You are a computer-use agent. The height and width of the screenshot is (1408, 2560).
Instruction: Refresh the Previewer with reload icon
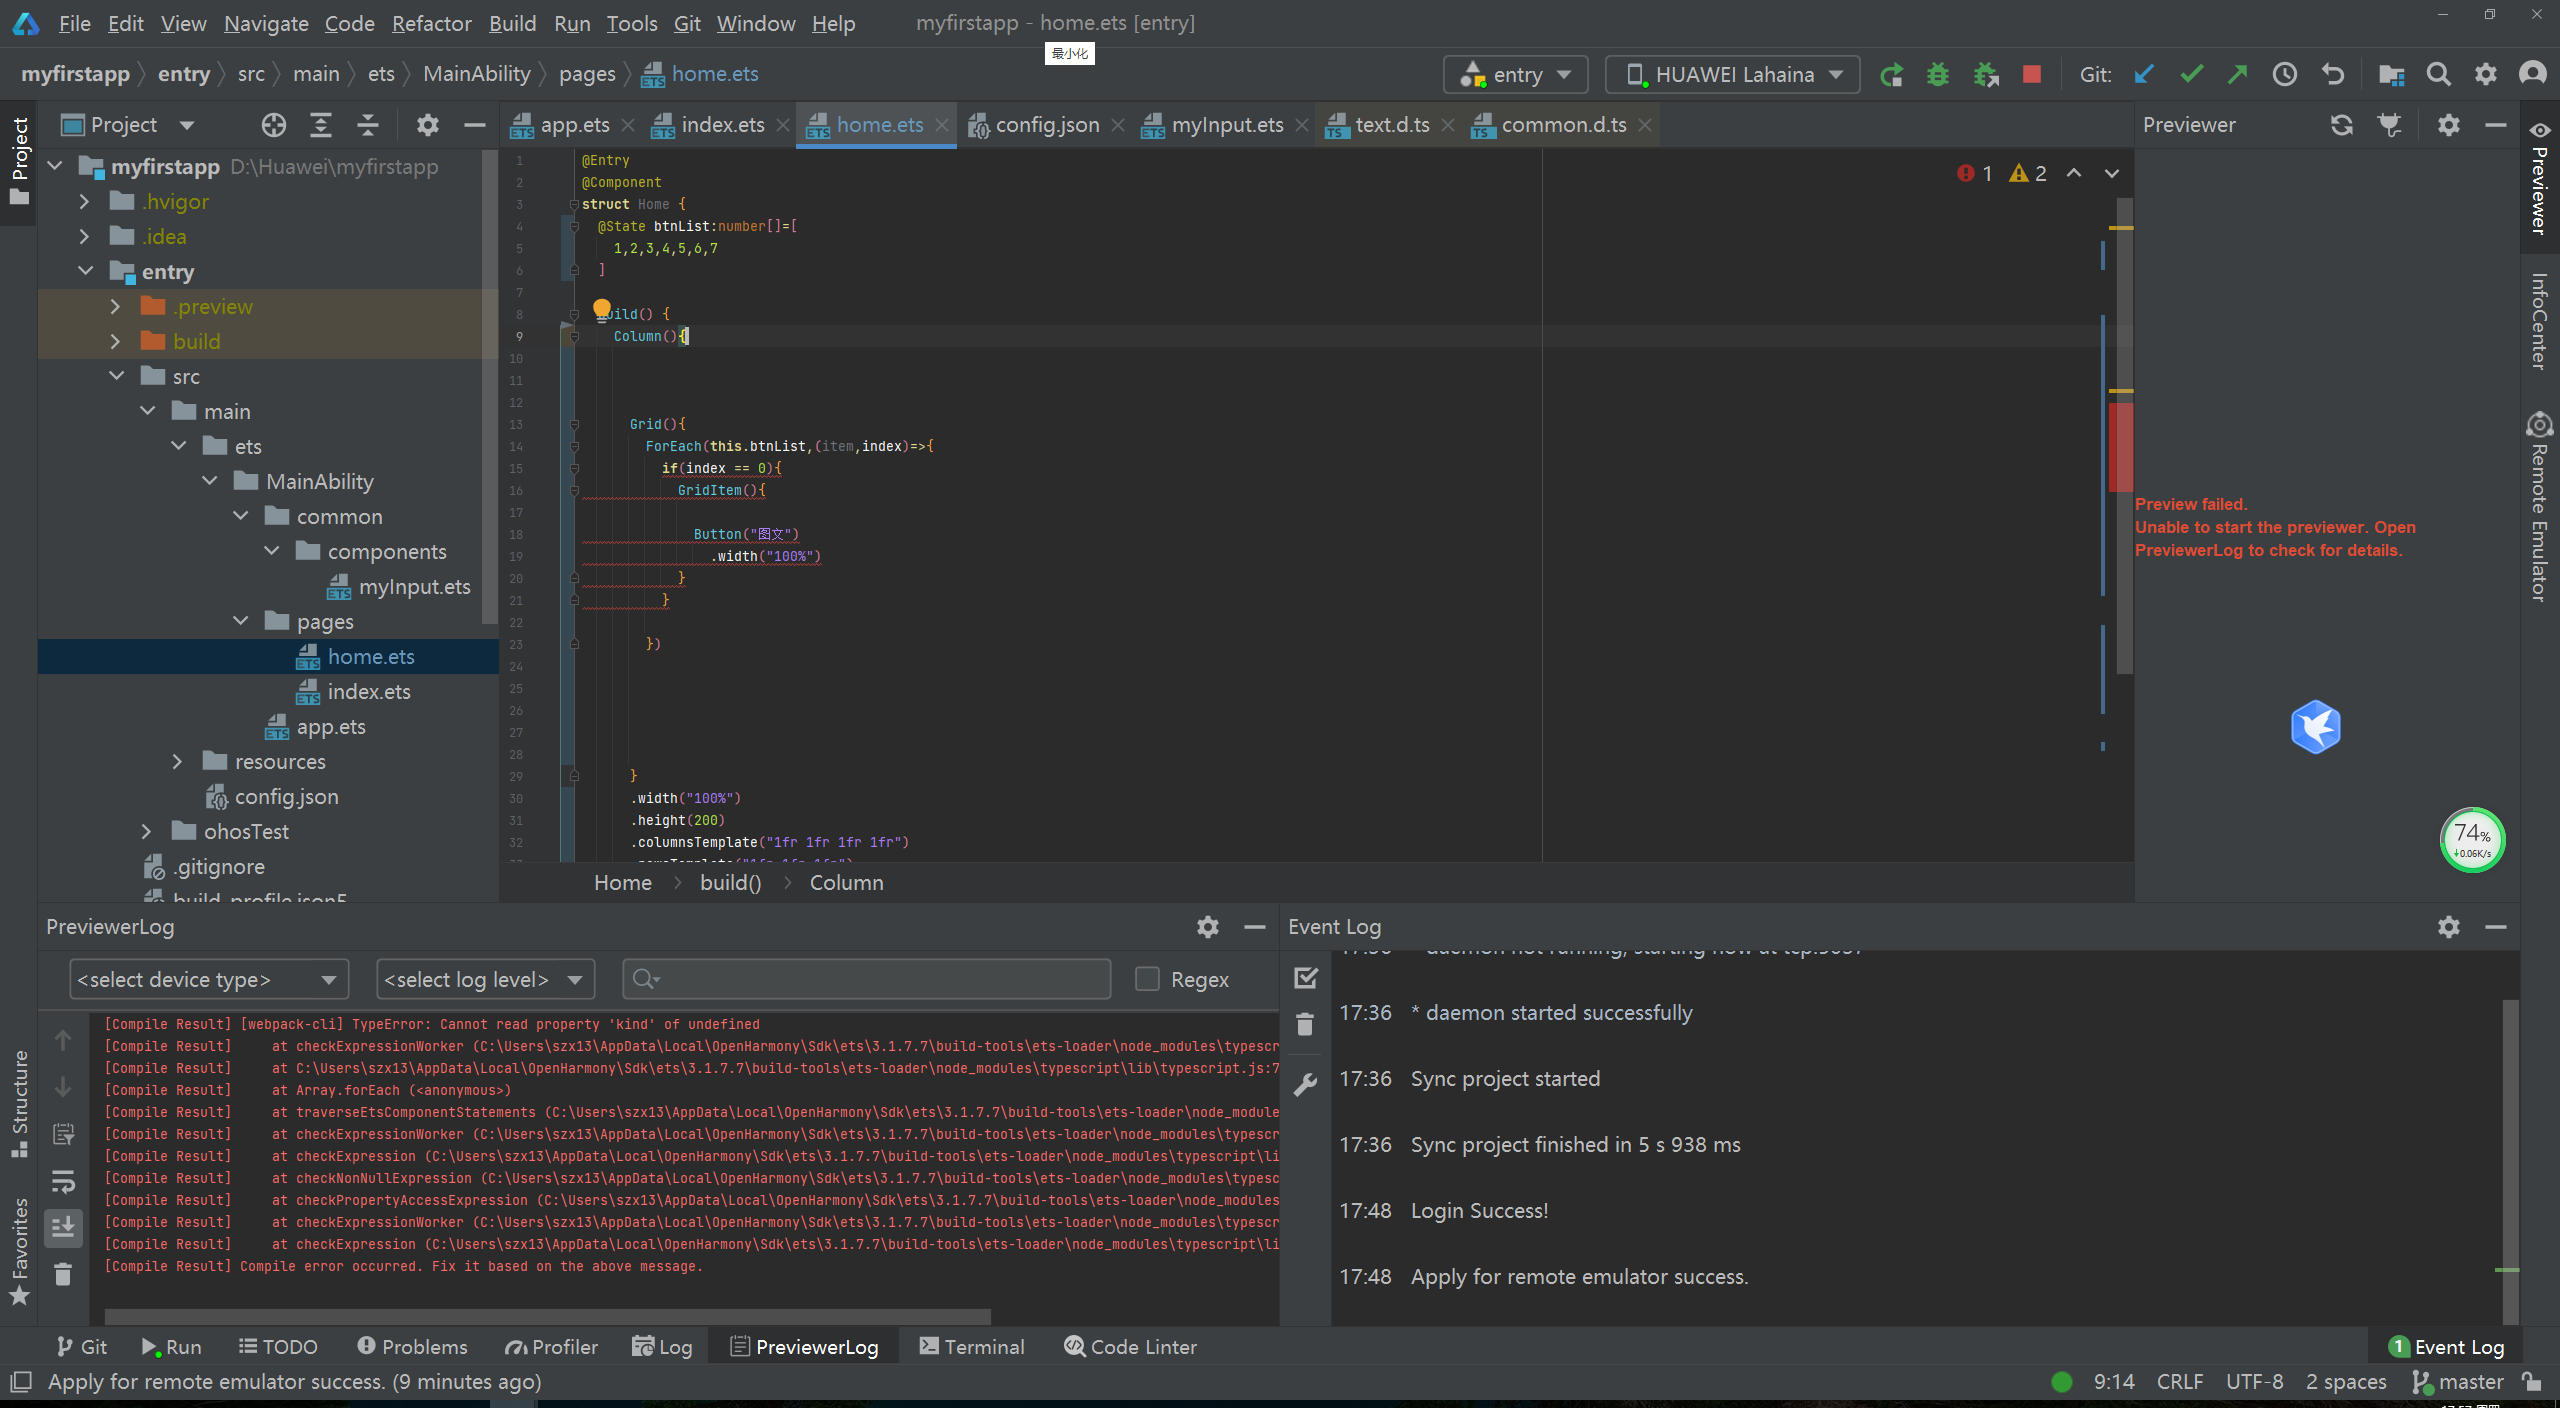click(2342, 125)
